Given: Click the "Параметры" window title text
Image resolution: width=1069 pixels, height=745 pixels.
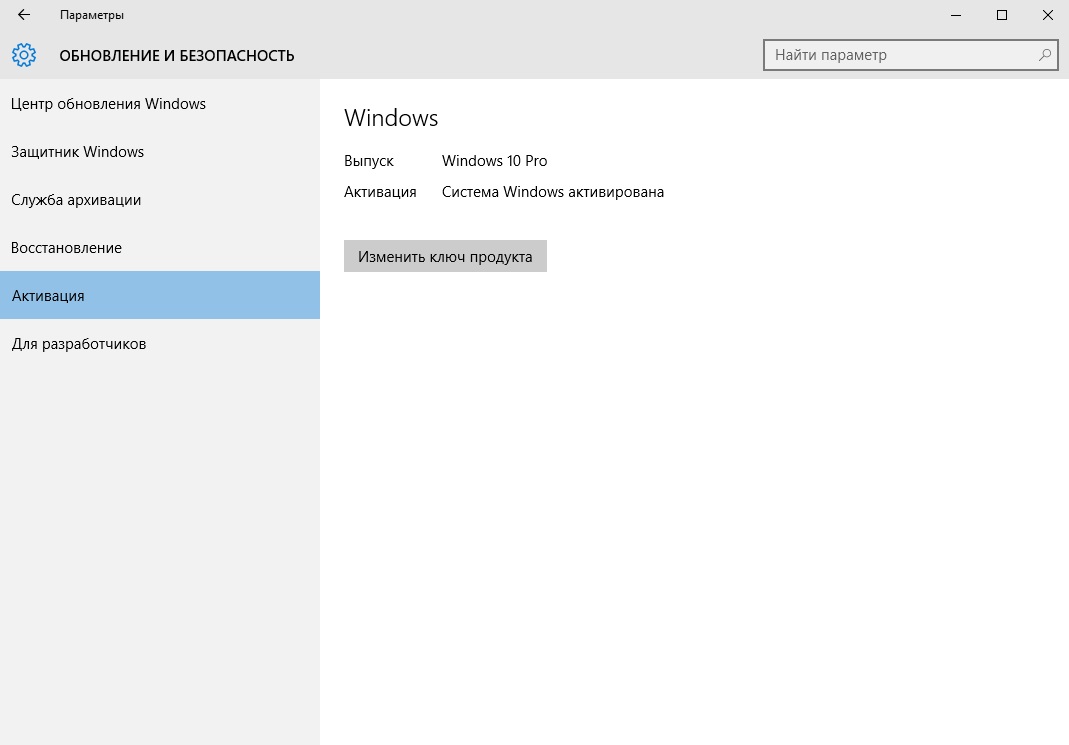Looking at the screenshot, I should [92, 15].
